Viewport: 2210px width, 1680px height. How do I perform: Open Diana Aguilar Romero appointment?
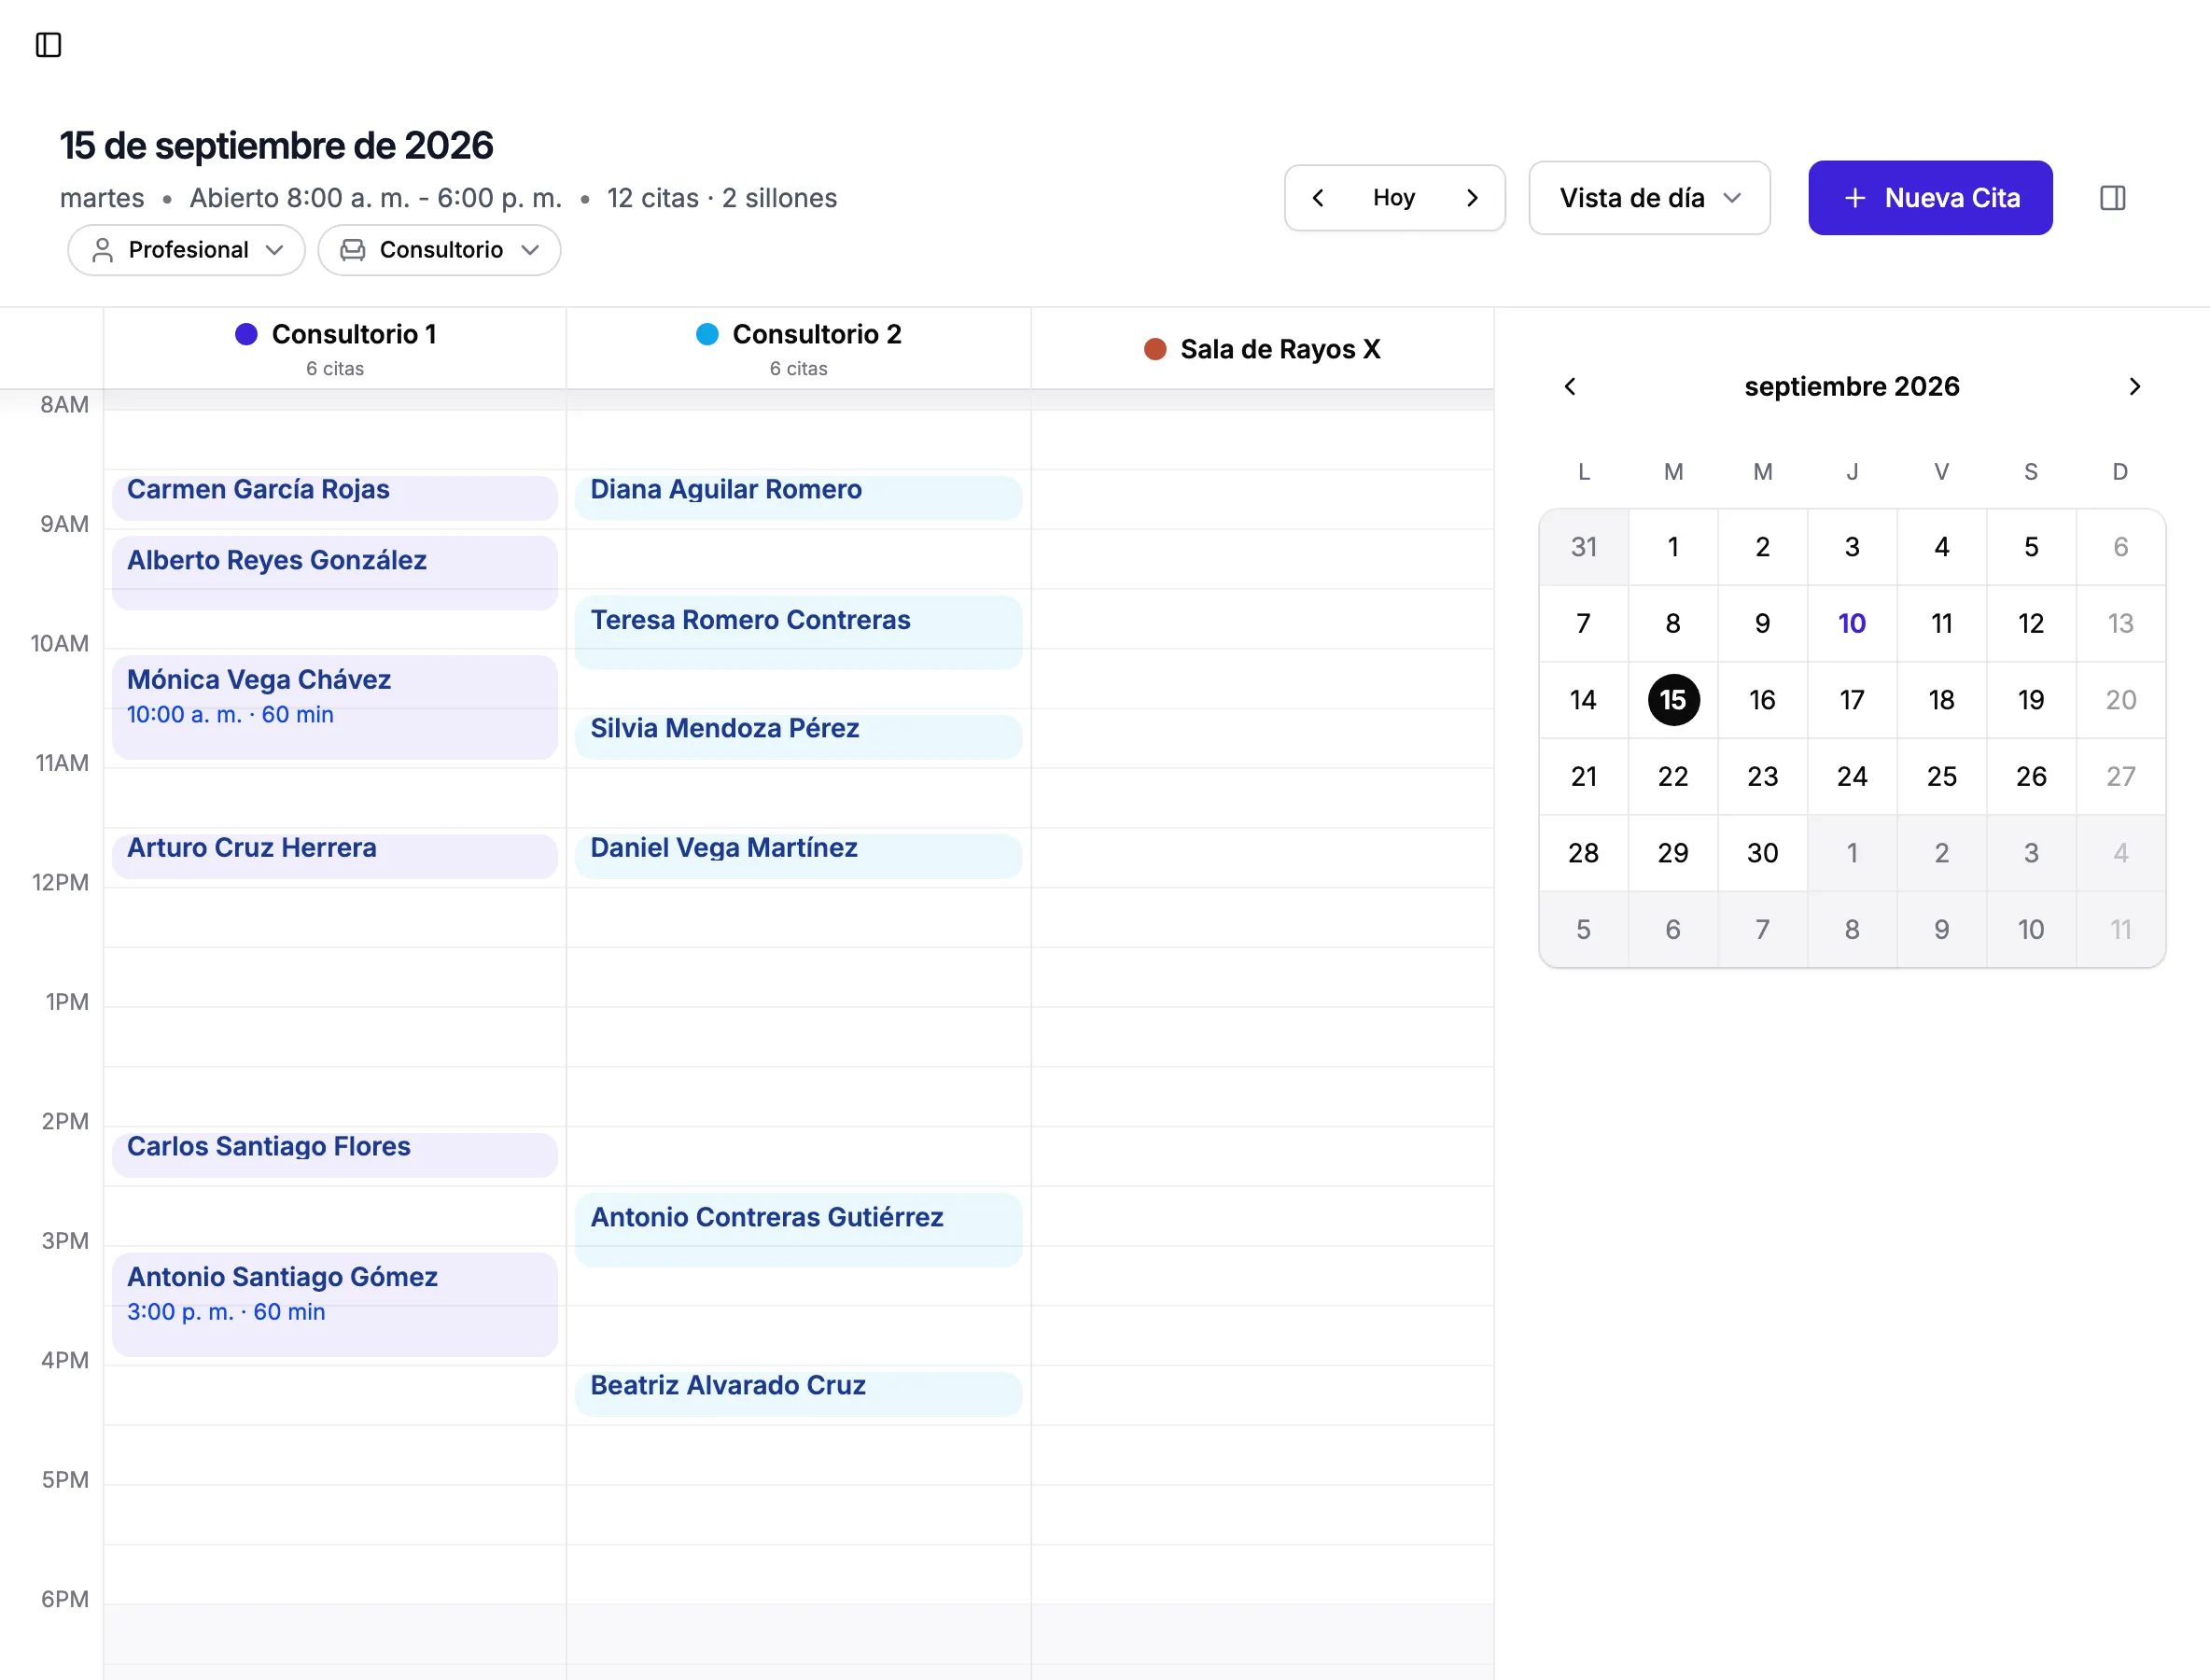799,497
